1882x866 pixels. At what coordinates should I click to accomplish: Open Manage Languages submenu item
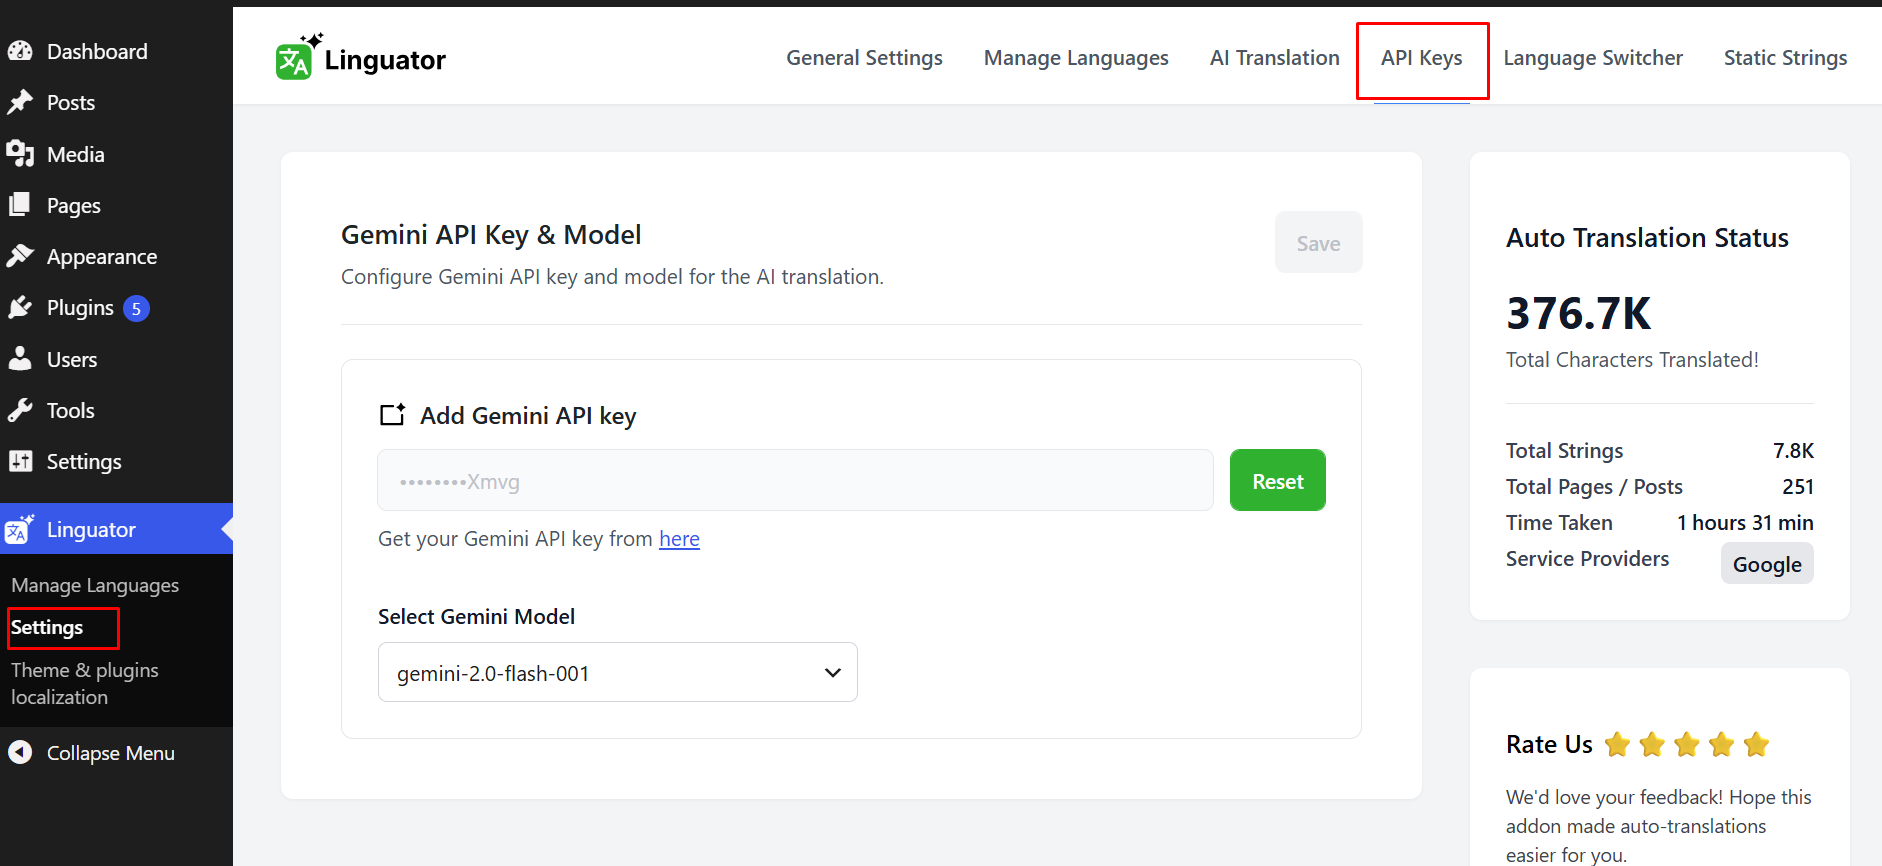pyautogui.click(x=95, y=585)
